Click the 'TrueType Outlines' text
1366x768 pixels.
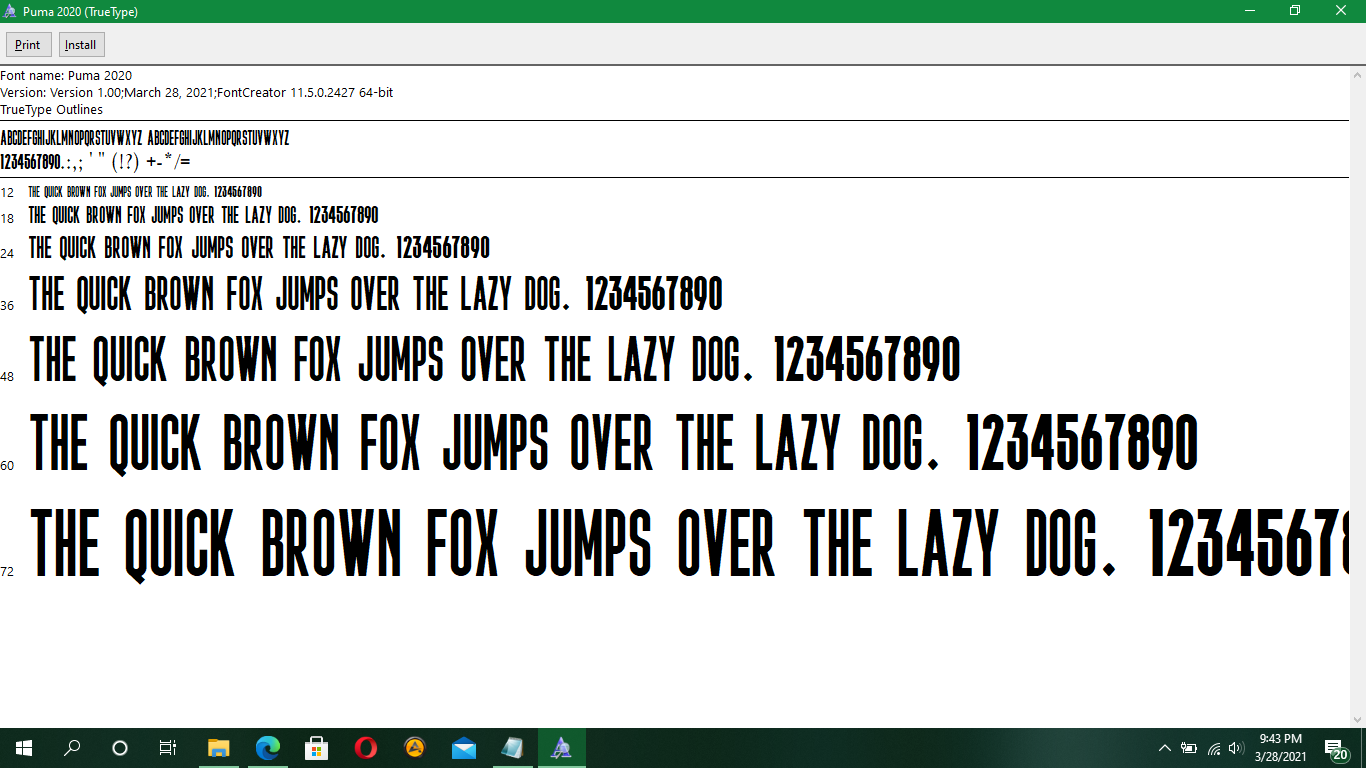(52, 109)
